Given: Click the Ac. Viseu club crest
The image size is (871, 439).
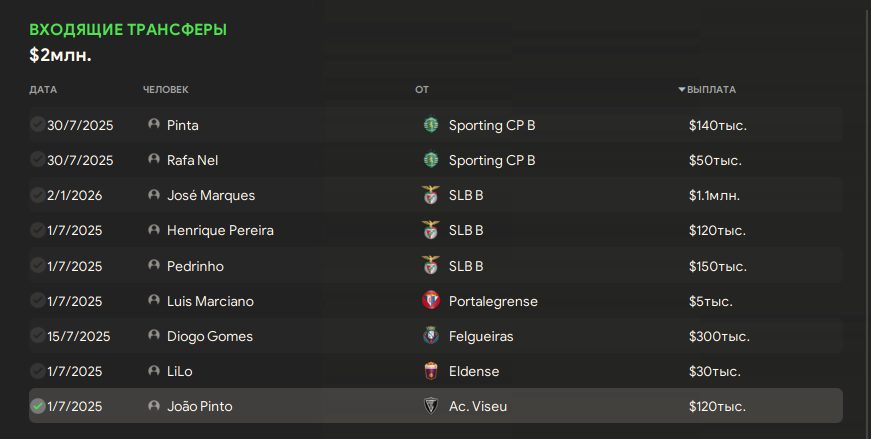Looking at the screenshot, I should (x=431, y=406).
